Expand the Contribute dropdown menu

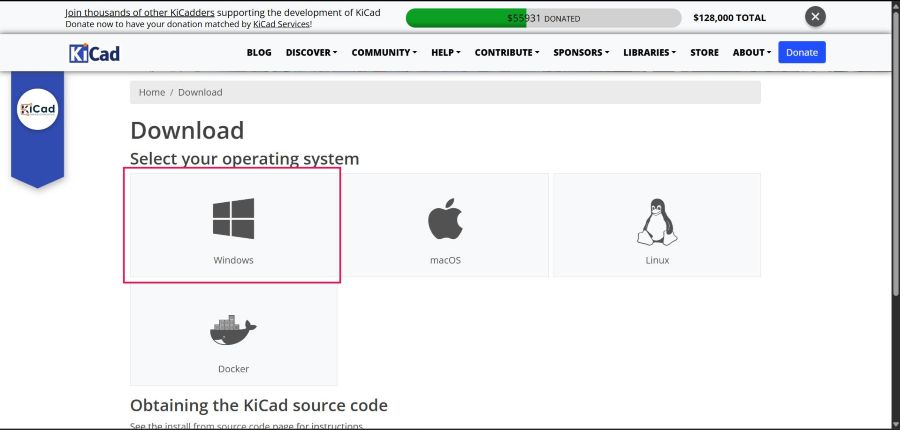click(x=507, y=52)
